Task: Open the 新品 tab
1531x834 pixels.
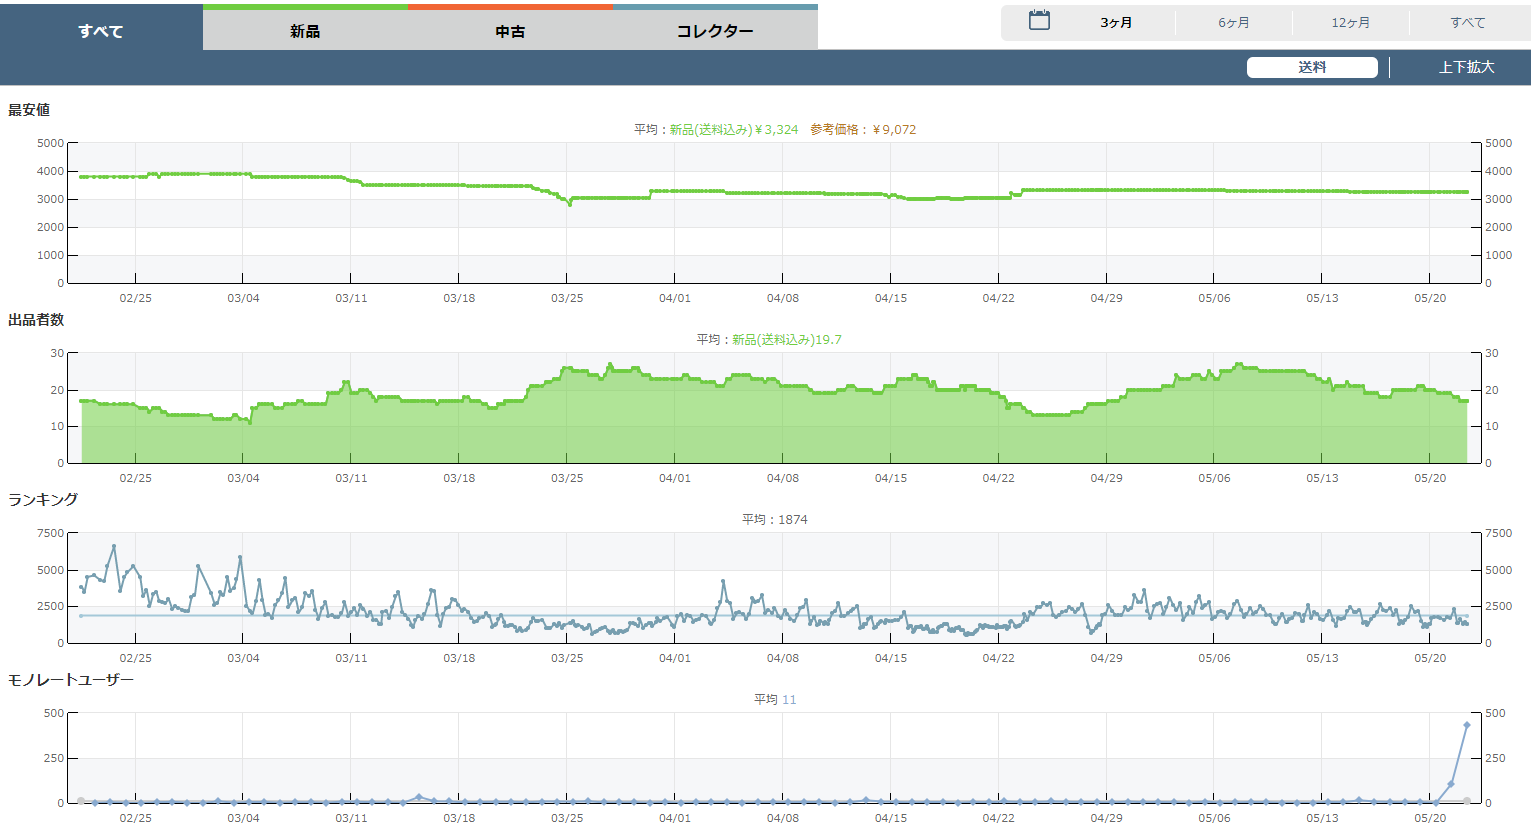Action: 305,31
